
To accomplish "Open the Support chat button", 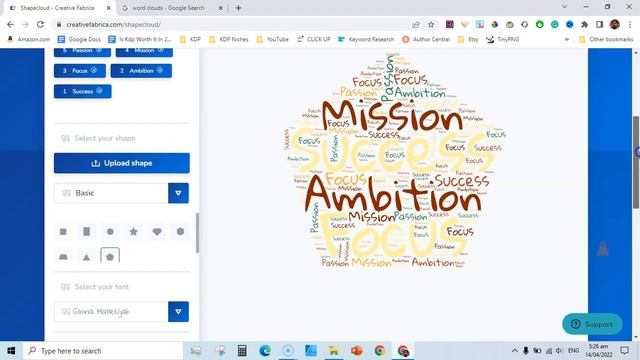I will tap(592, 324).
